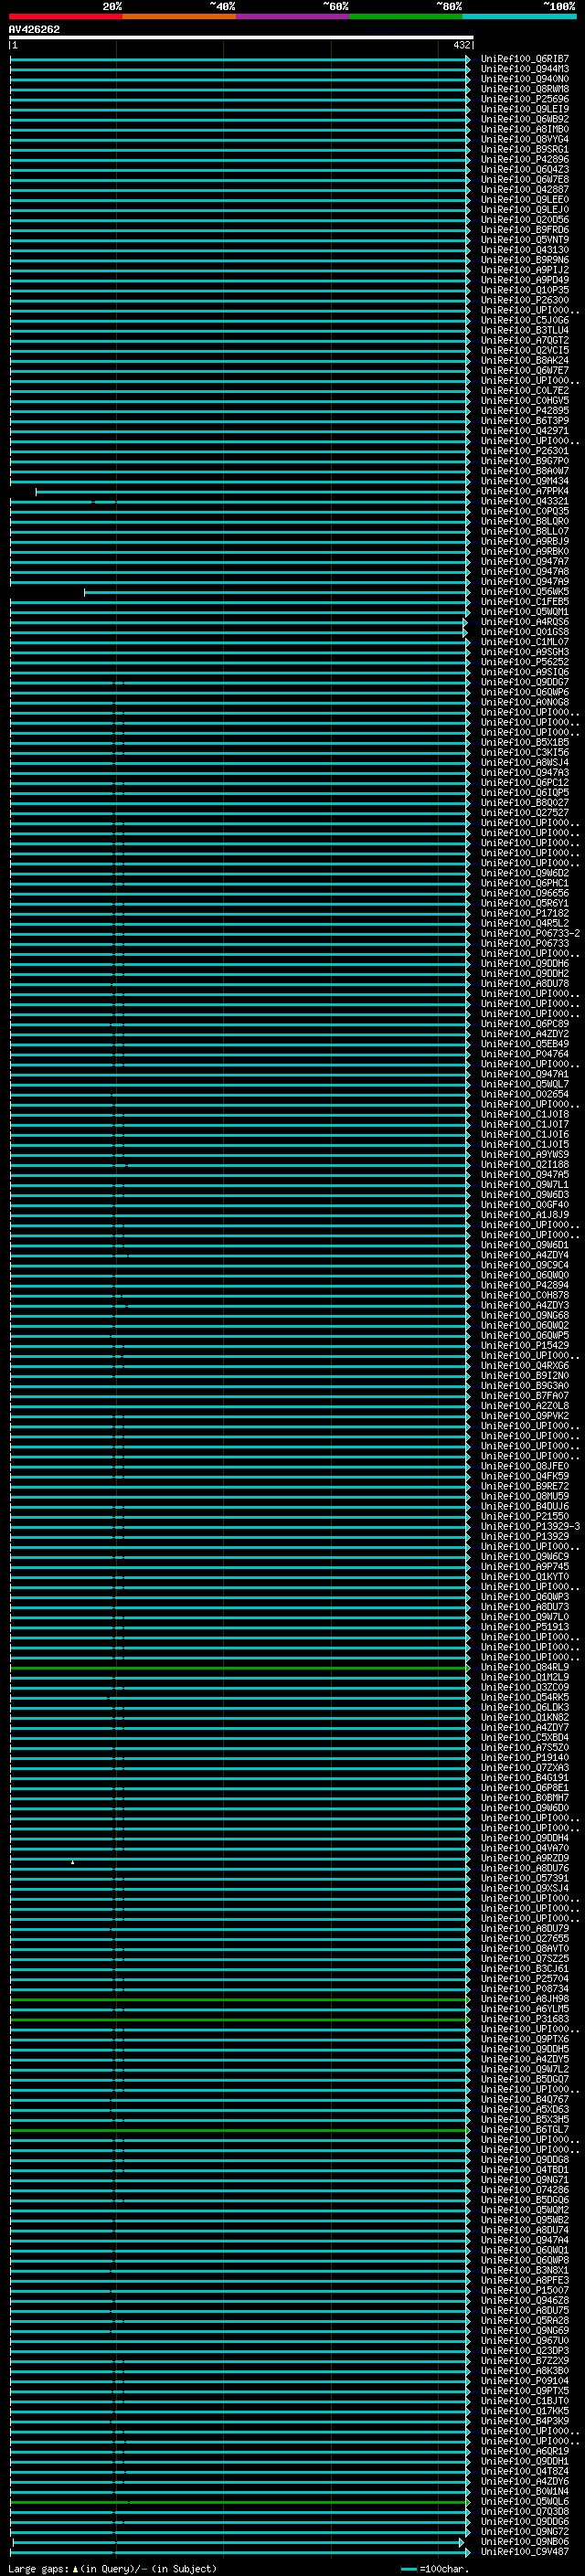Click the green ~80% identity legend segment

[406, 16]
